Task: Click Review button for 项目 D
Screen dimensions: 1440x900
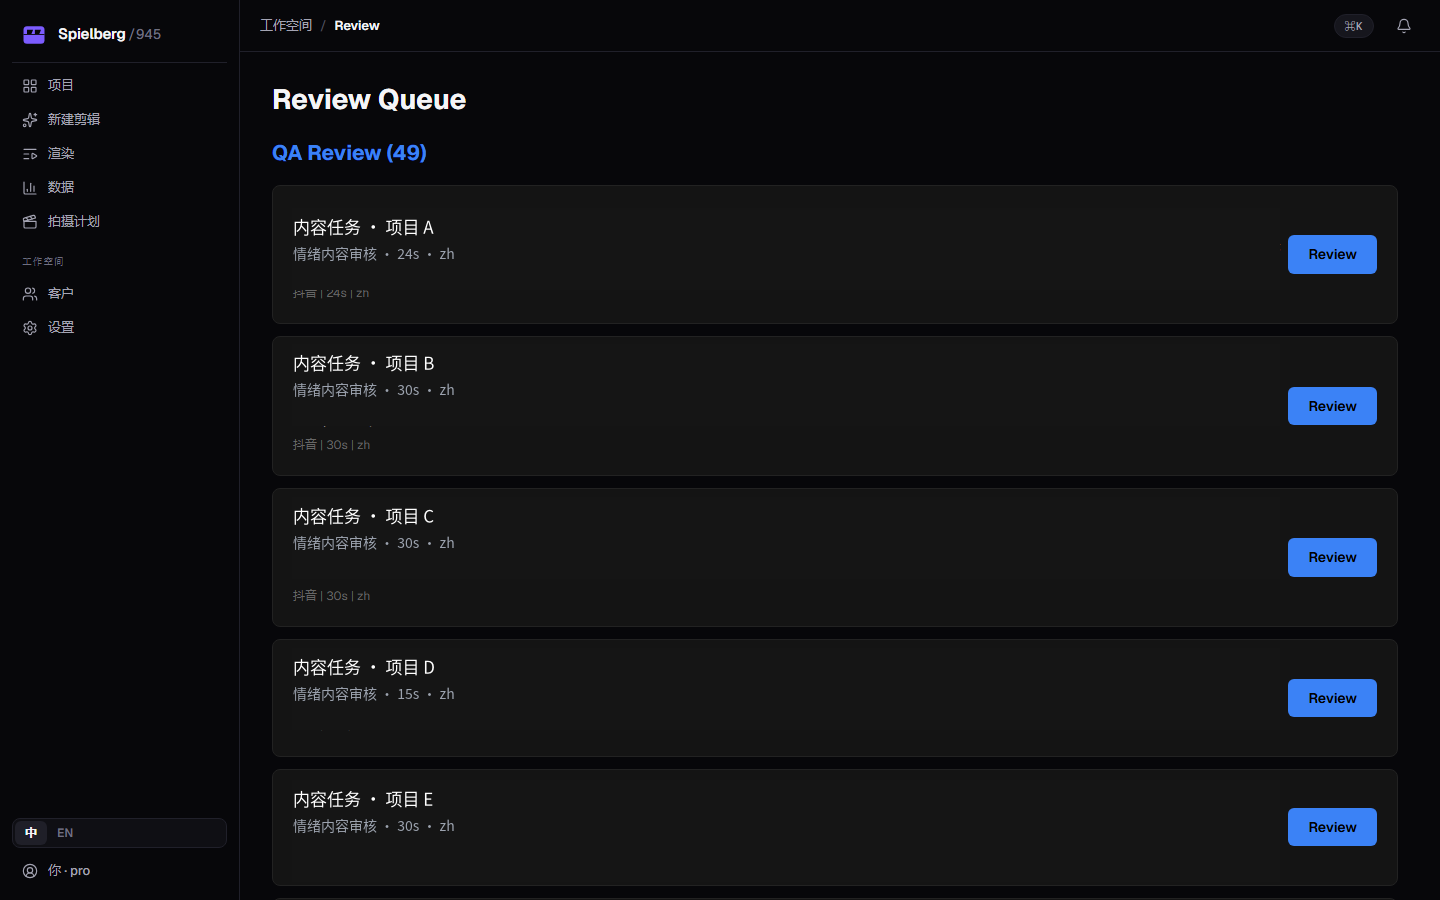Action: click(x=1332, y=698)
